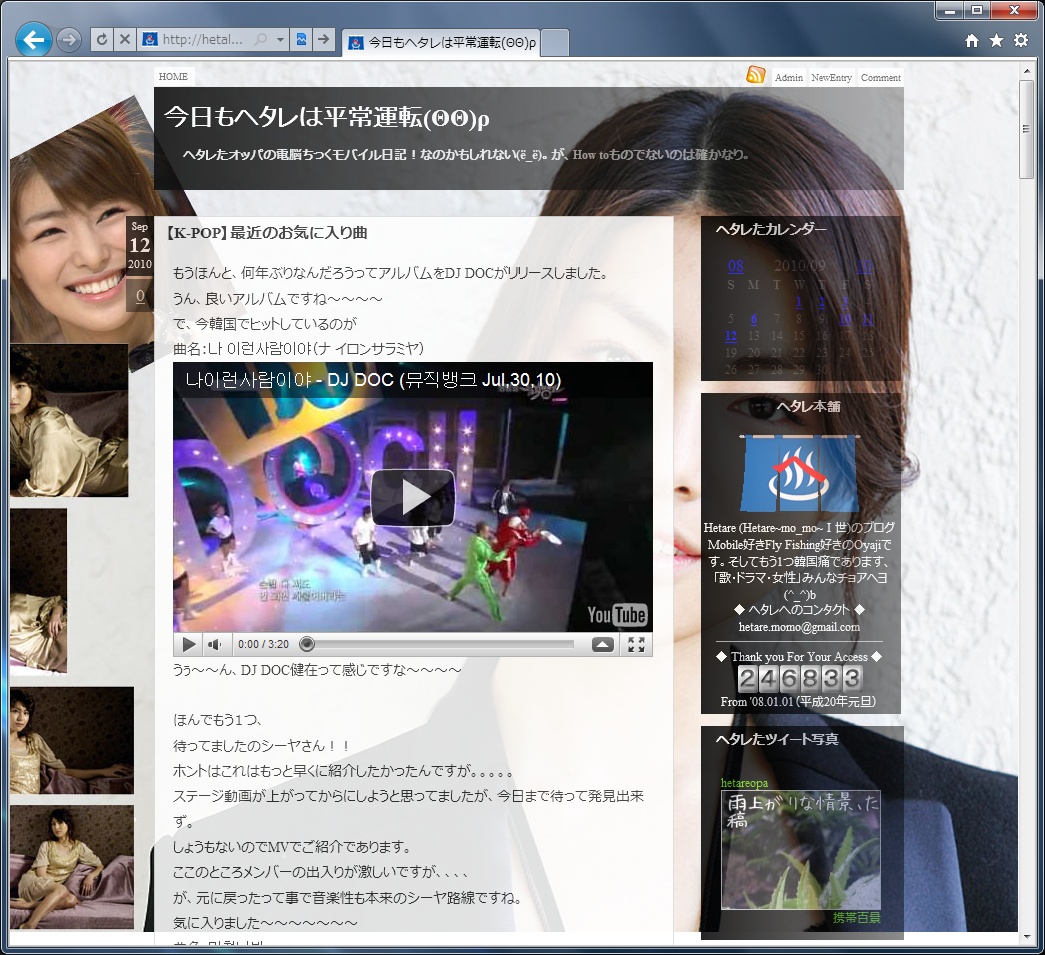
Task: Click the small play button in the video controls
Action: tap(189, 644)
